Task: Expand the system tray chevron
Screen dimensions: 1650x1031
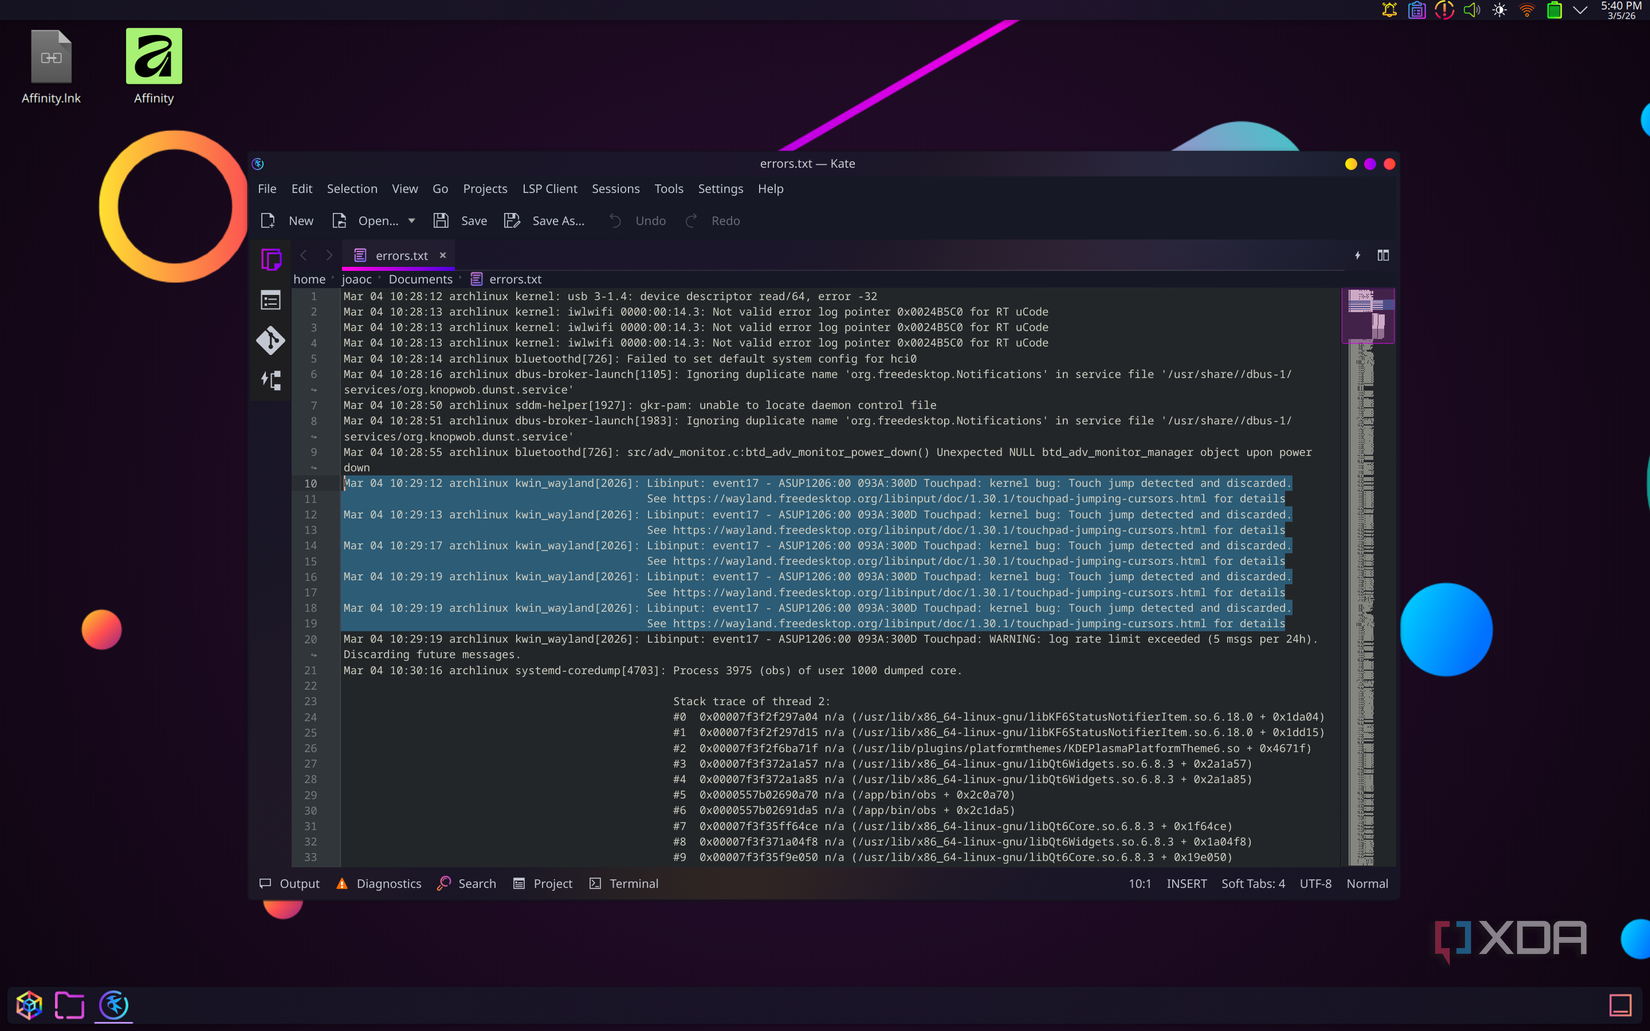Action: (1580, 10)
